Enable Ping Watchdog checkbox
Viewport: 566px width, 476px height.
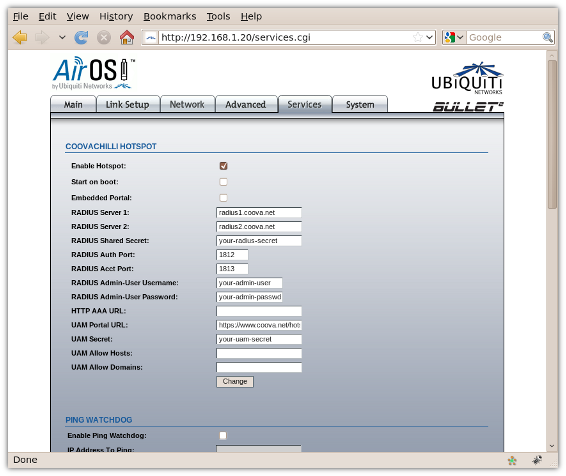(x=223, y=436)
